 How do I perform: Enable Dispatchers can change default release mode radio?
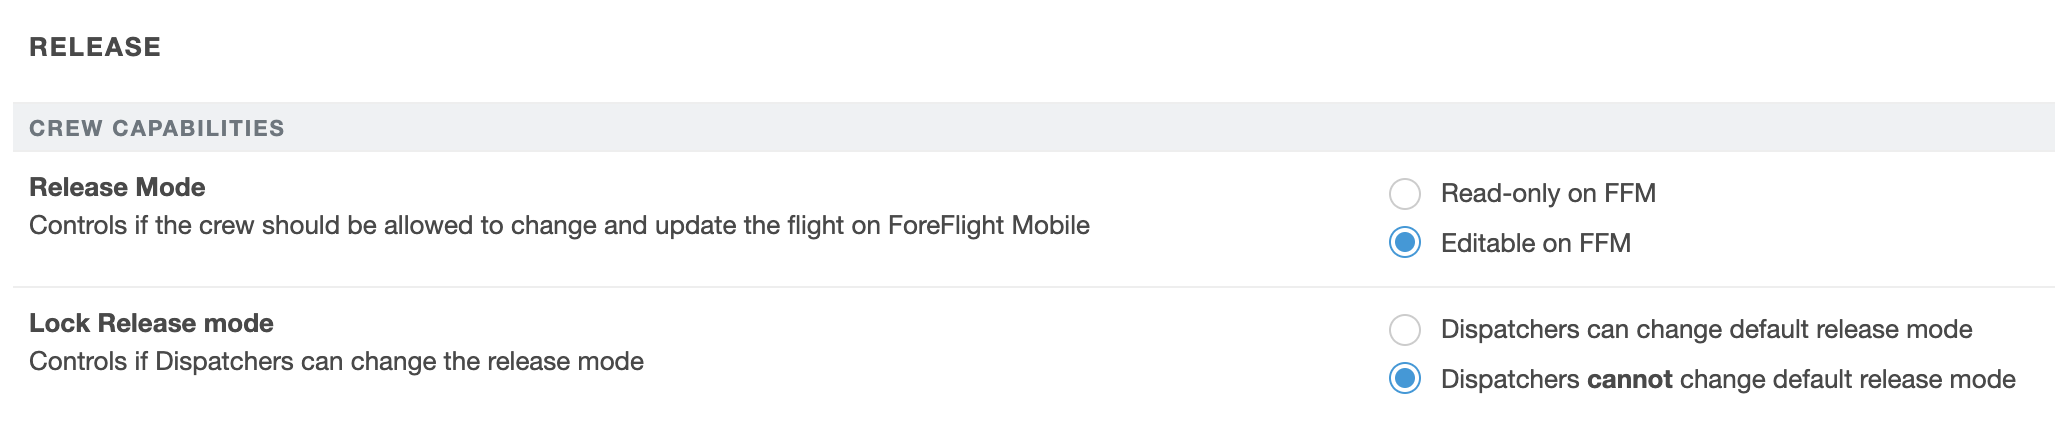1404,329
